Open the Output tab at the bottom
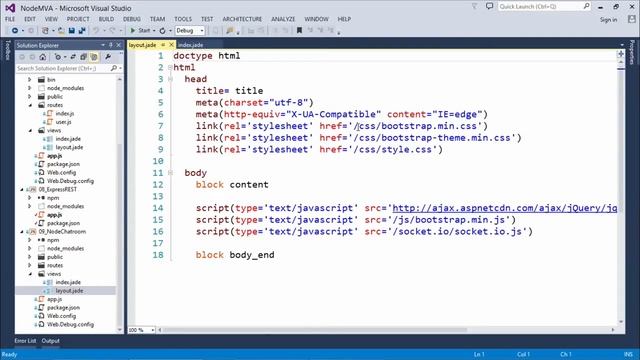The height and width of the screenshot is (360, 640). click(x=51, y=341)
